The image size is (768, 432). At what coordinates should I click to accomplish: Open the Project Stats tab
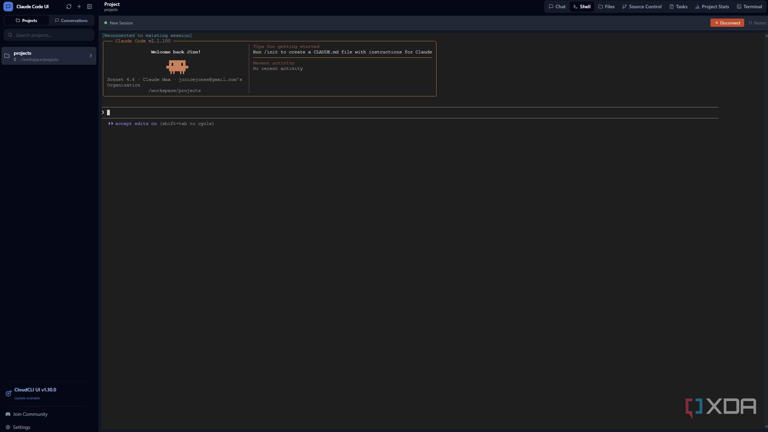[x=712, y=6]
